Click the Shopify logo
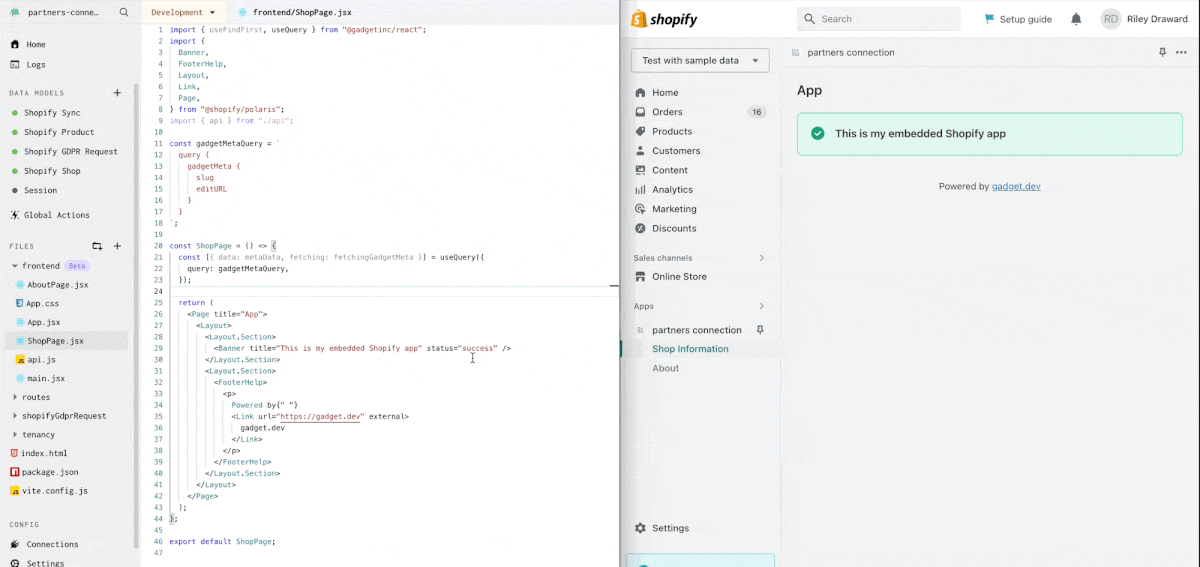The image size is (1200, 567). (x=664, y=19)
